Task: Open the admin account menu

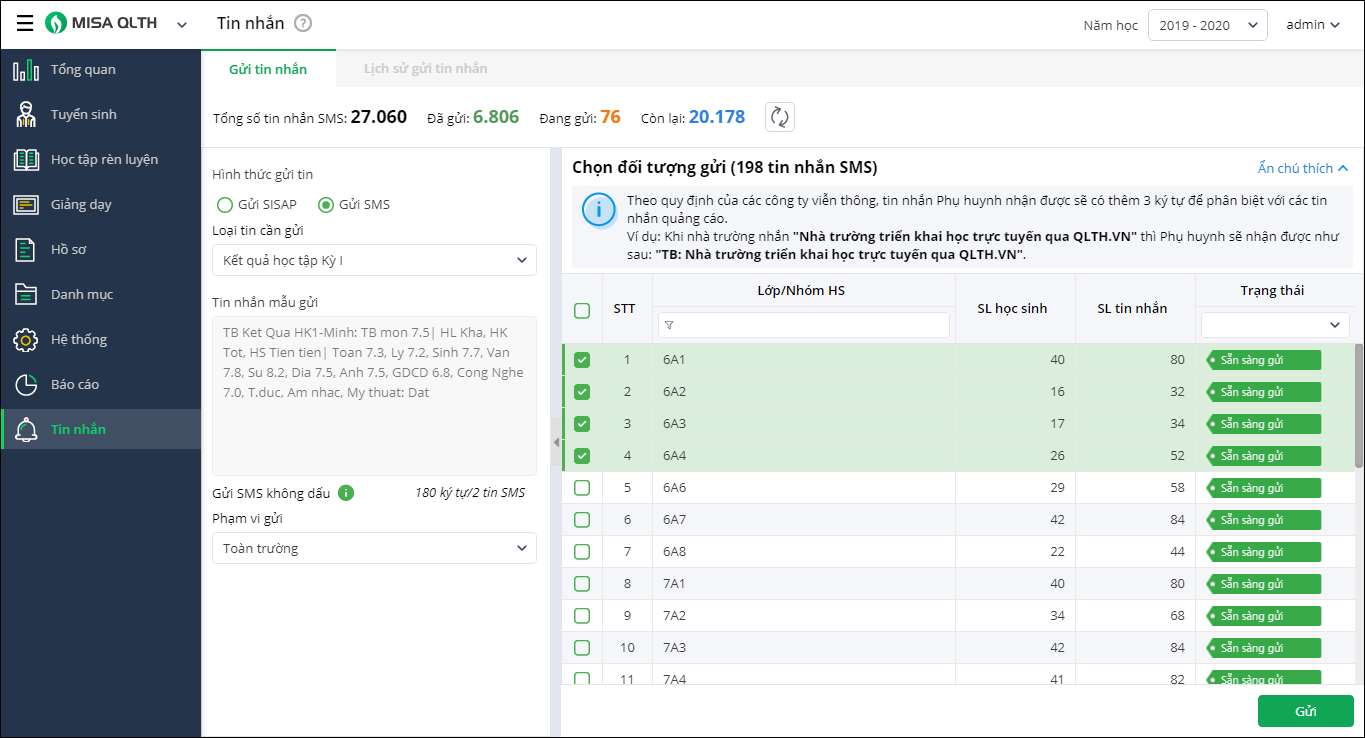Action: tap(1312, 25)
